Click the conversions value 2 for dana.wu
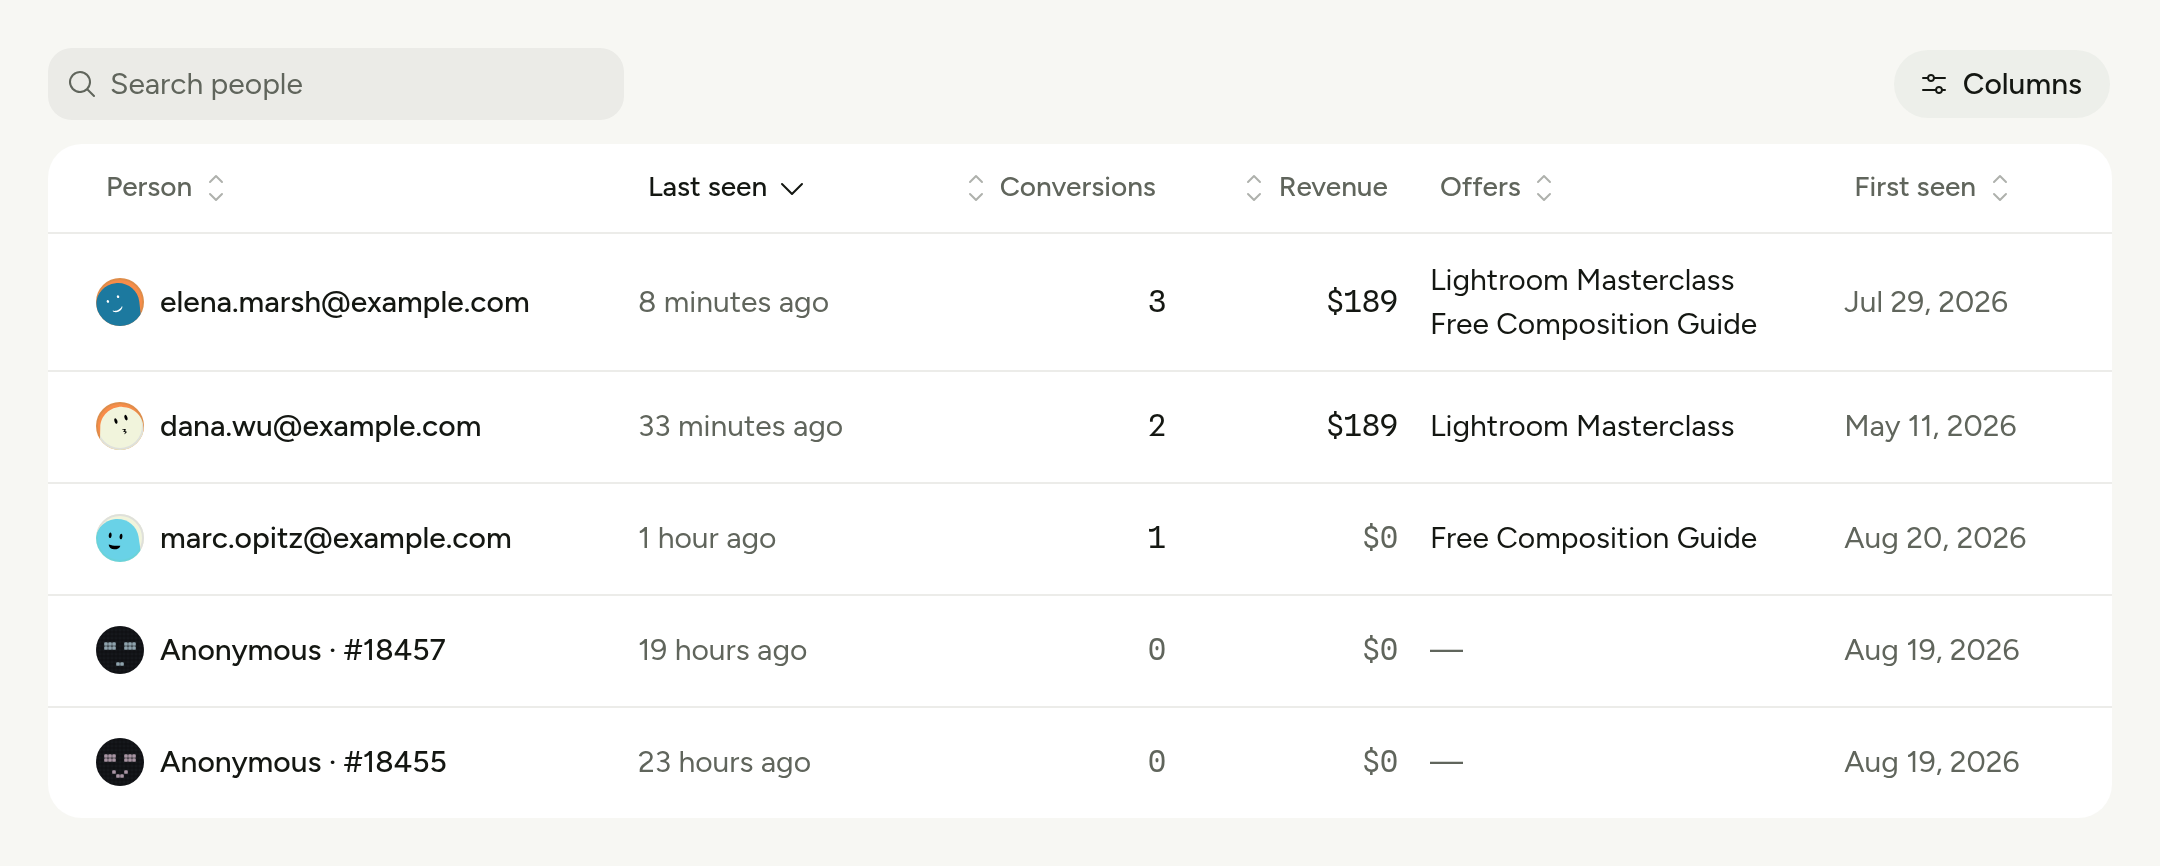 coord(1157,426)
